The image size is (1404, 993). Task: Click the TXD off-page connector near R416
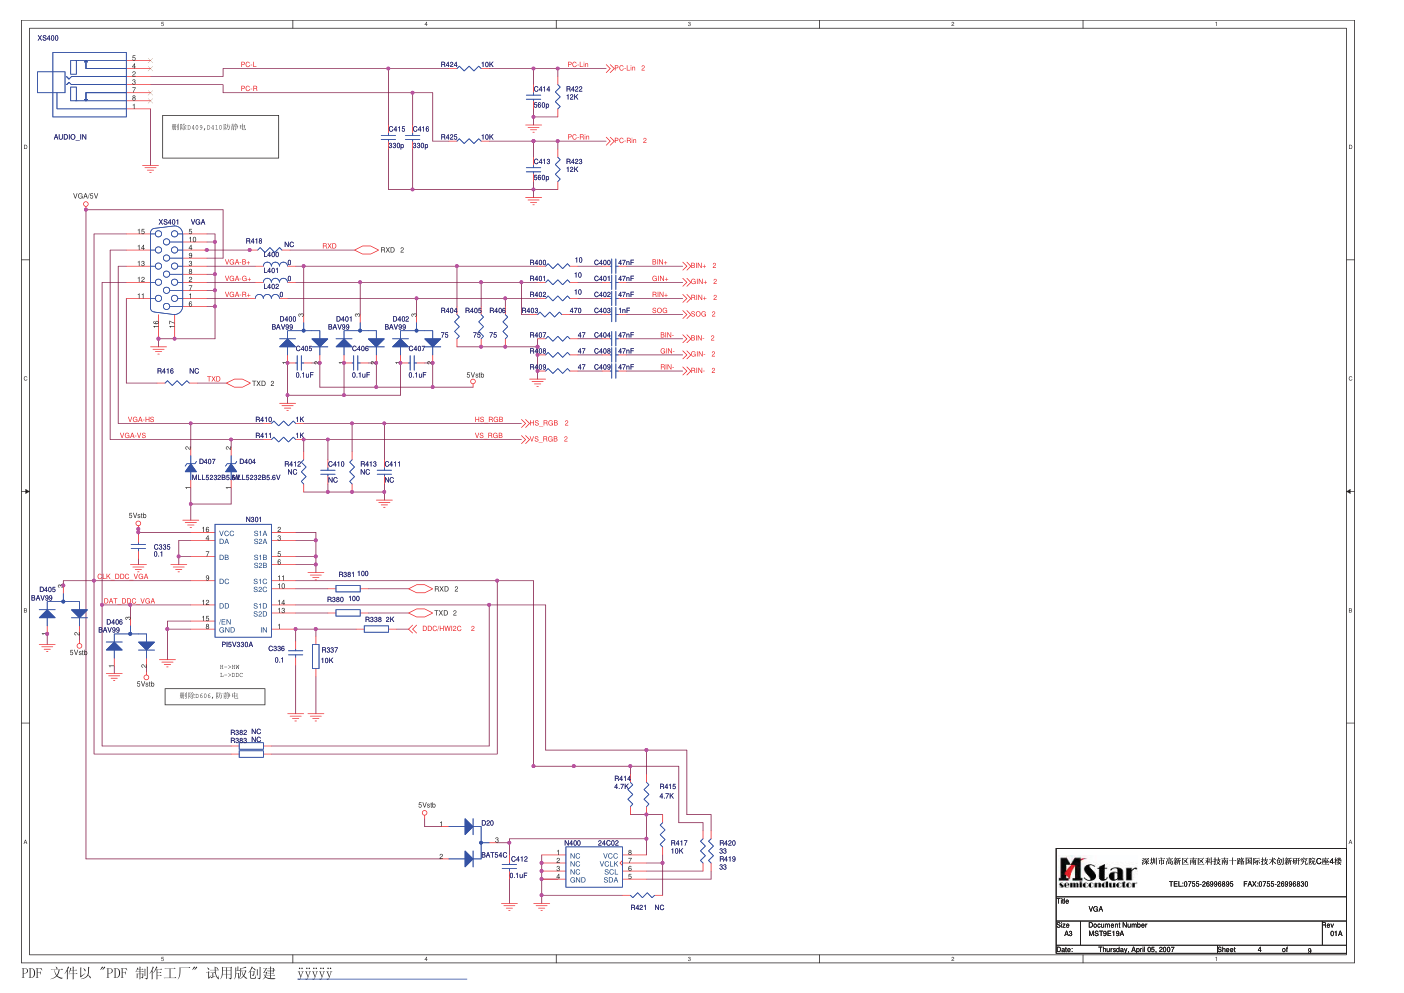(x=238, y=383)
